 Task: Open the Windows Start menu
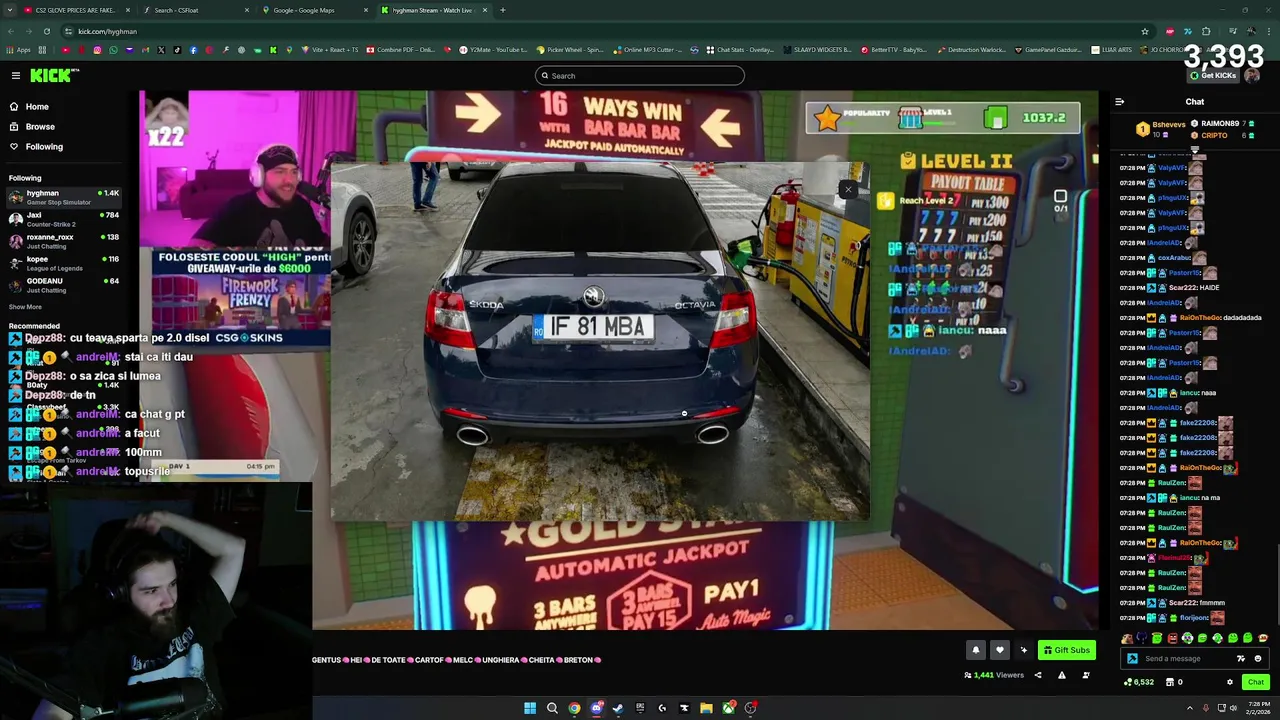click(530, 708)
